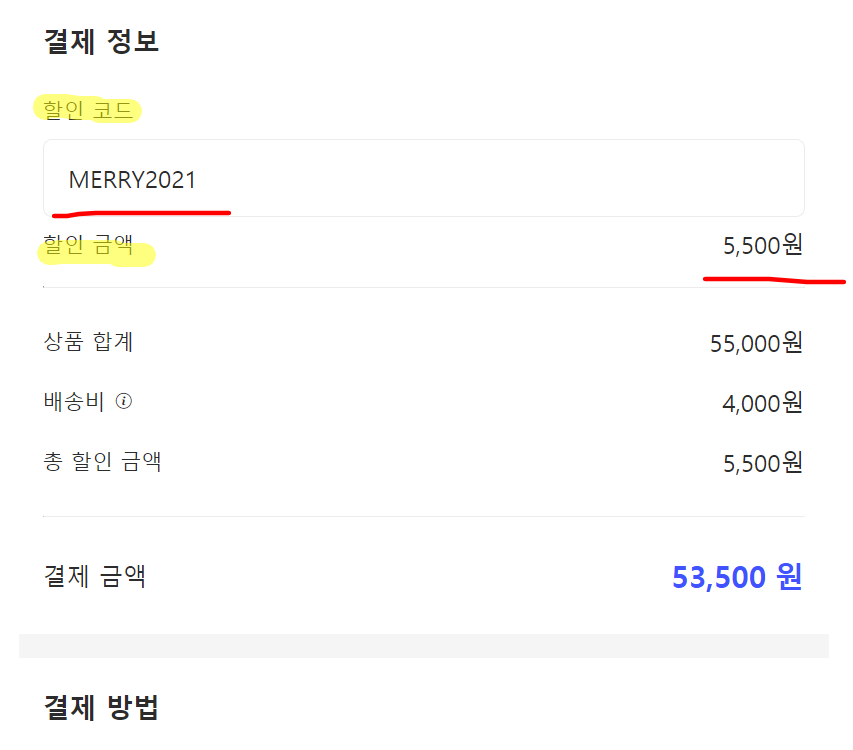
Task: Click the 배송비 label
Action: (x=73, y=401)
